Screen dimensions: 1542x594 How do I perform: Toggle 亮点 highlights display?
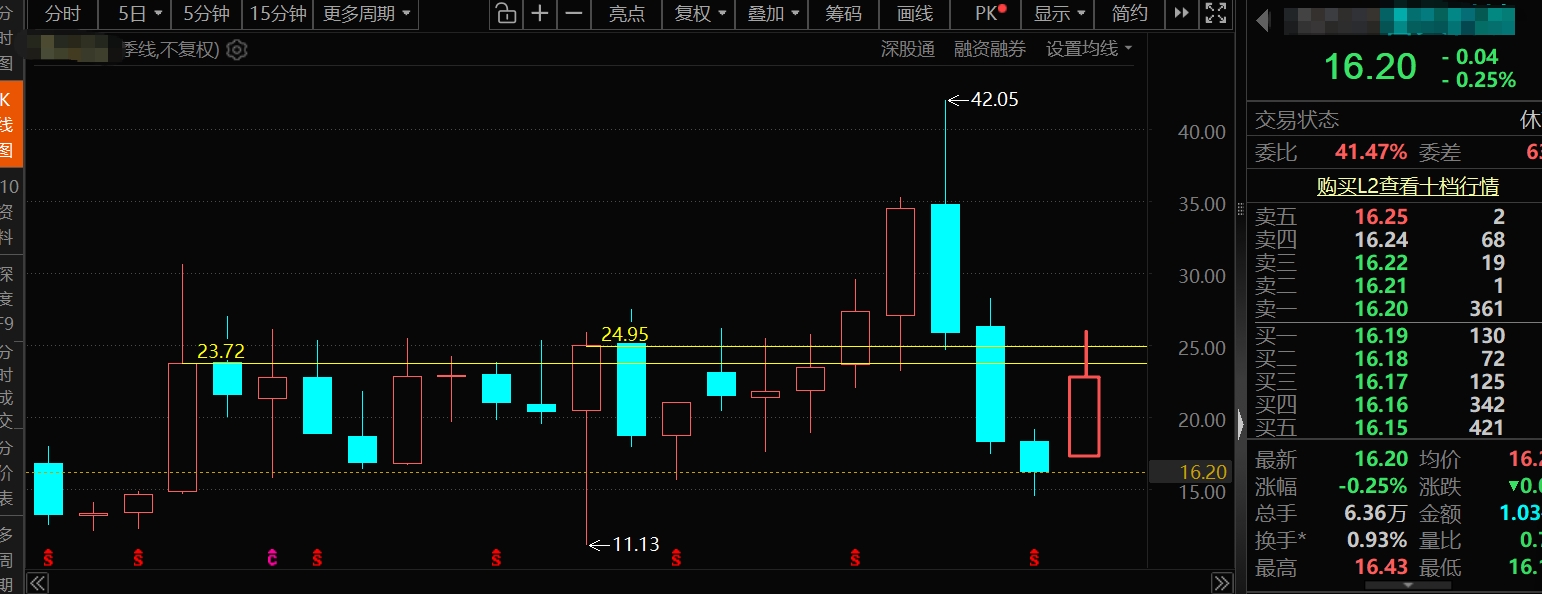[627, 13]
